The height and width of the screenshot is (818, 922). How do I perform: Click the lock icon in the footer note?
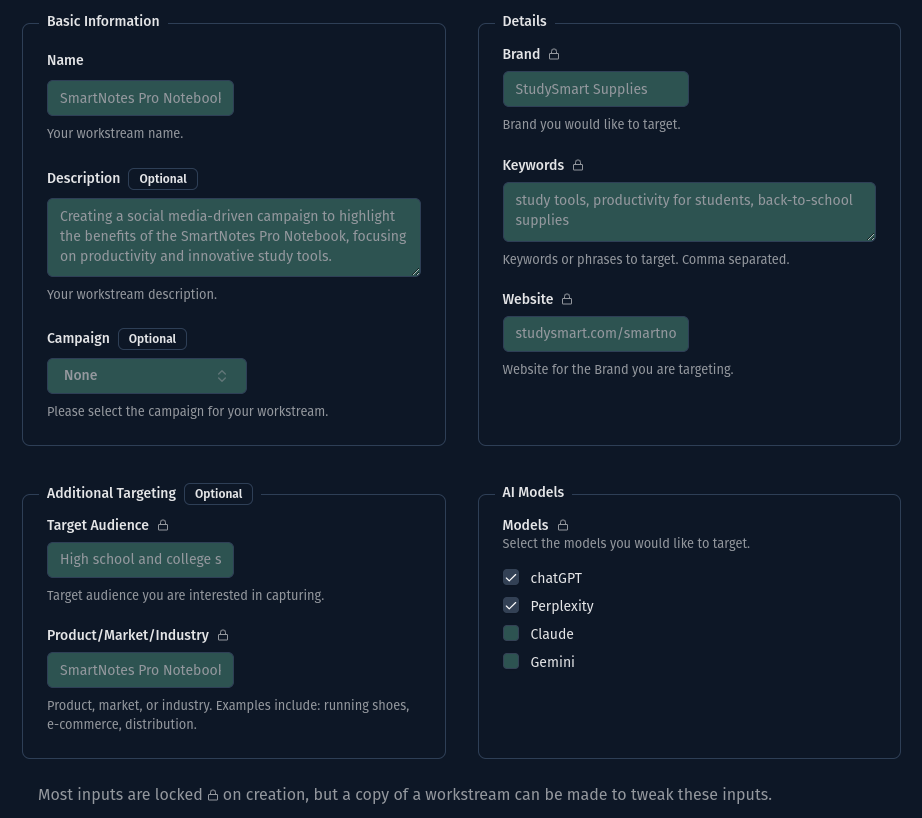[212, 796]
